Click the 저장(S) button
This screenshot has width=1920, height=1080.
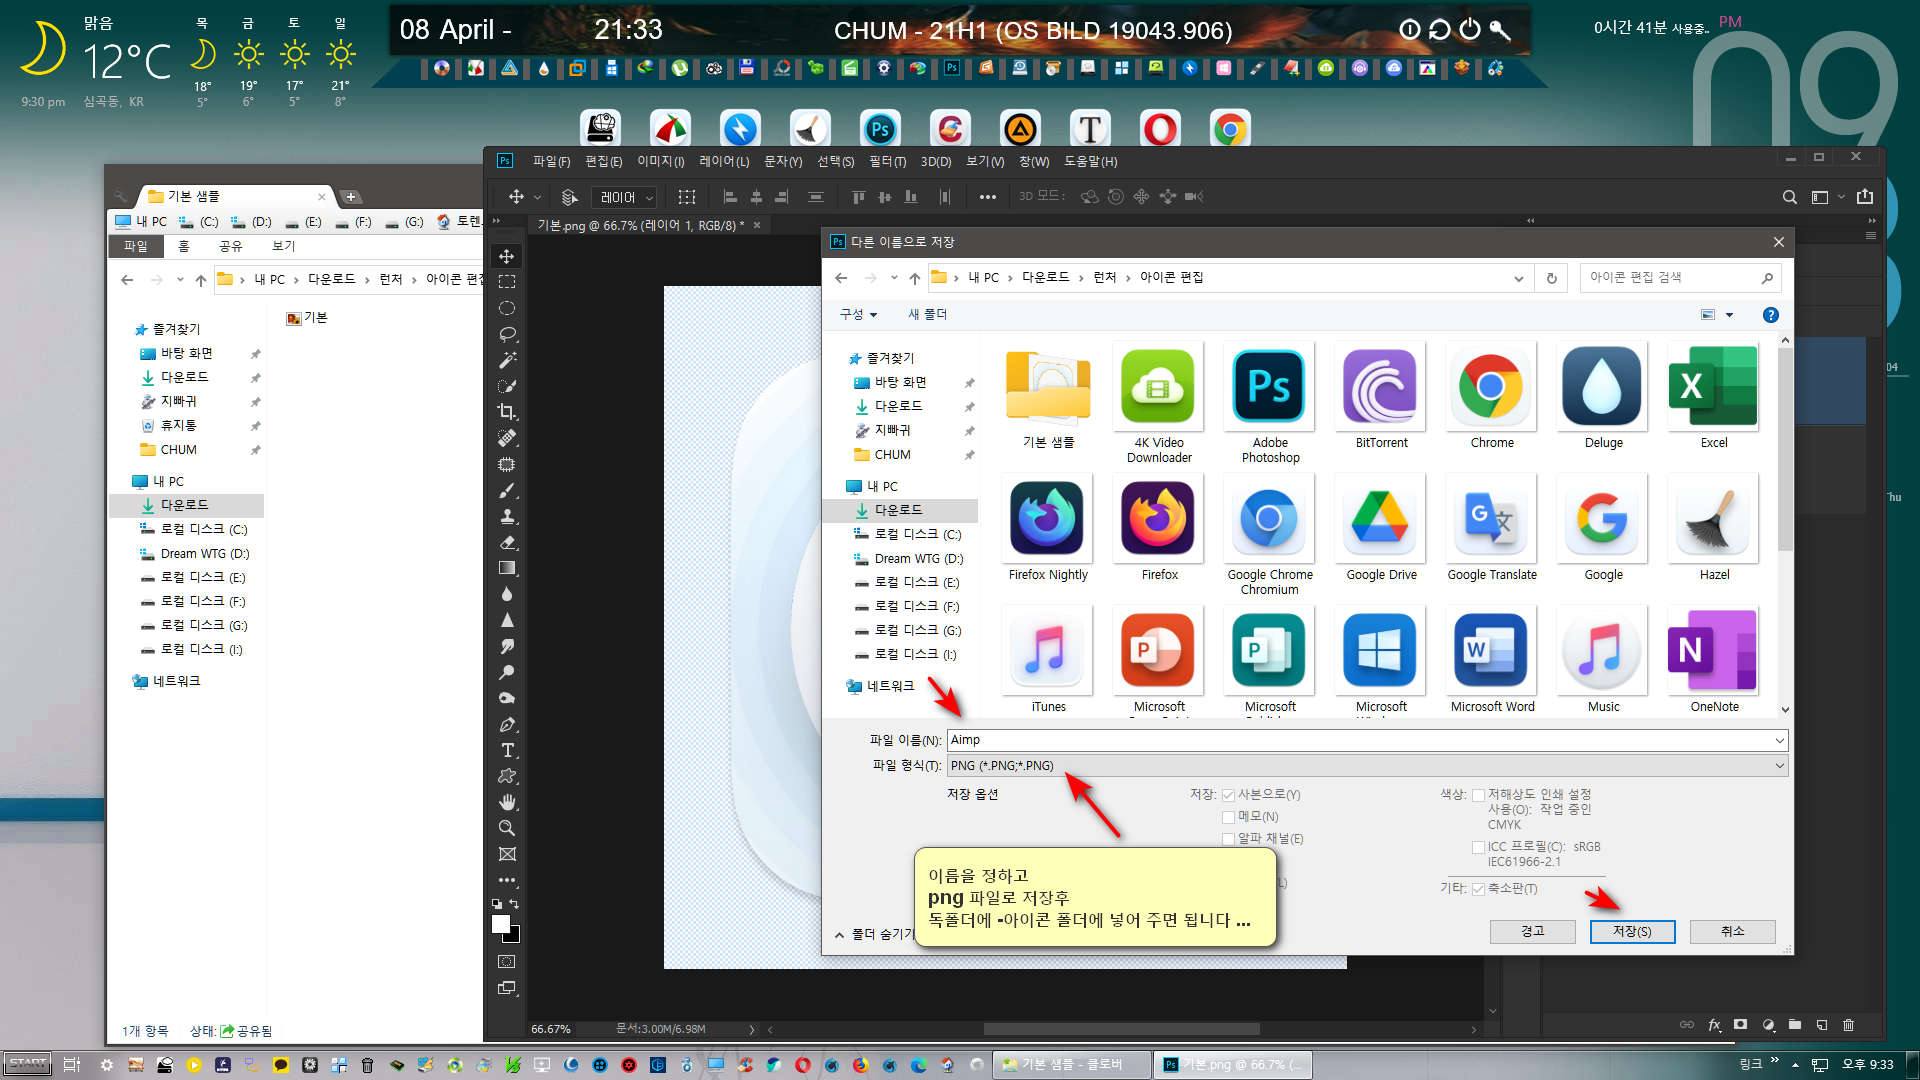click(1632, 931)
